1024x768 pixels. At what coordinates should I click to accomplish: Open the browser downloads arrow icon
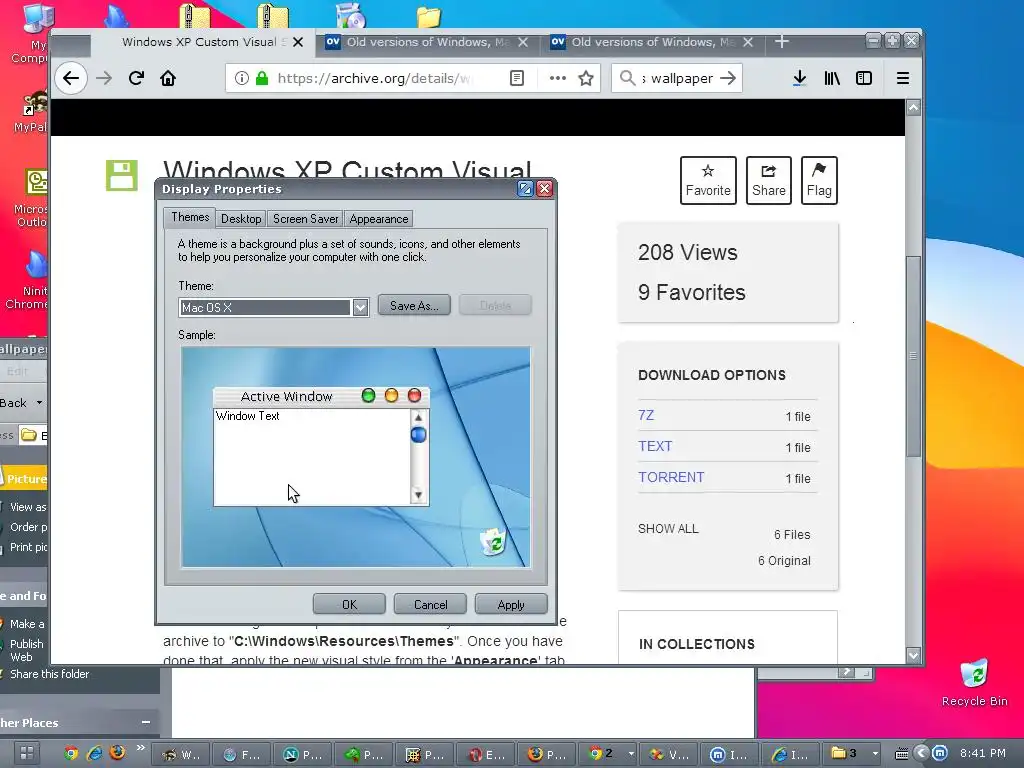tap(799, 78)
